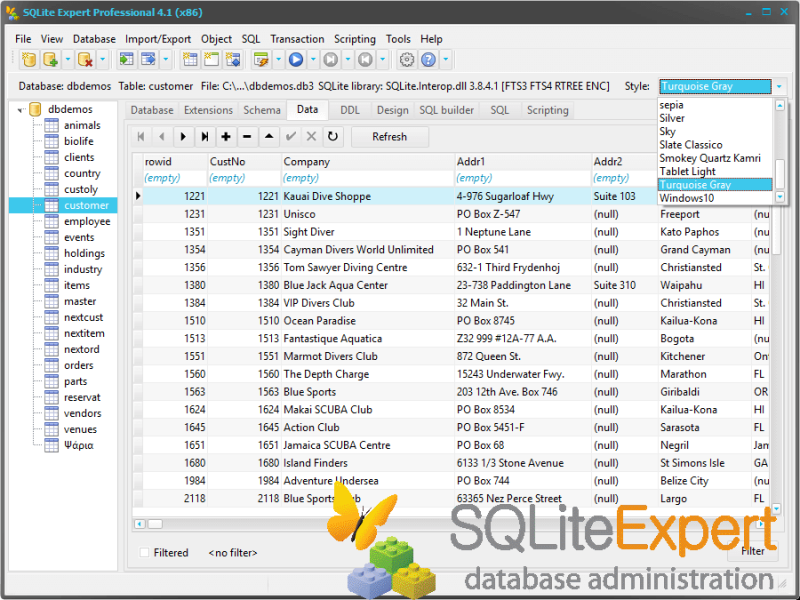The width and height of the screenshot is (800, 600).
Task: Click the circular refresh arrow icon
Action: pyautogui.click(x=333, y=137)
